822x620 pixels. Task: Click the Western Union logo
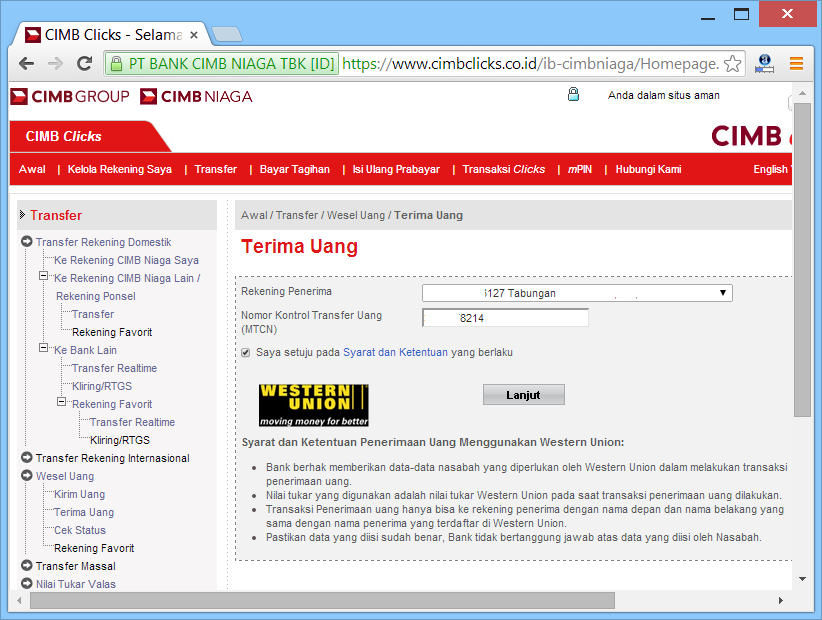[x=313, y=405]
